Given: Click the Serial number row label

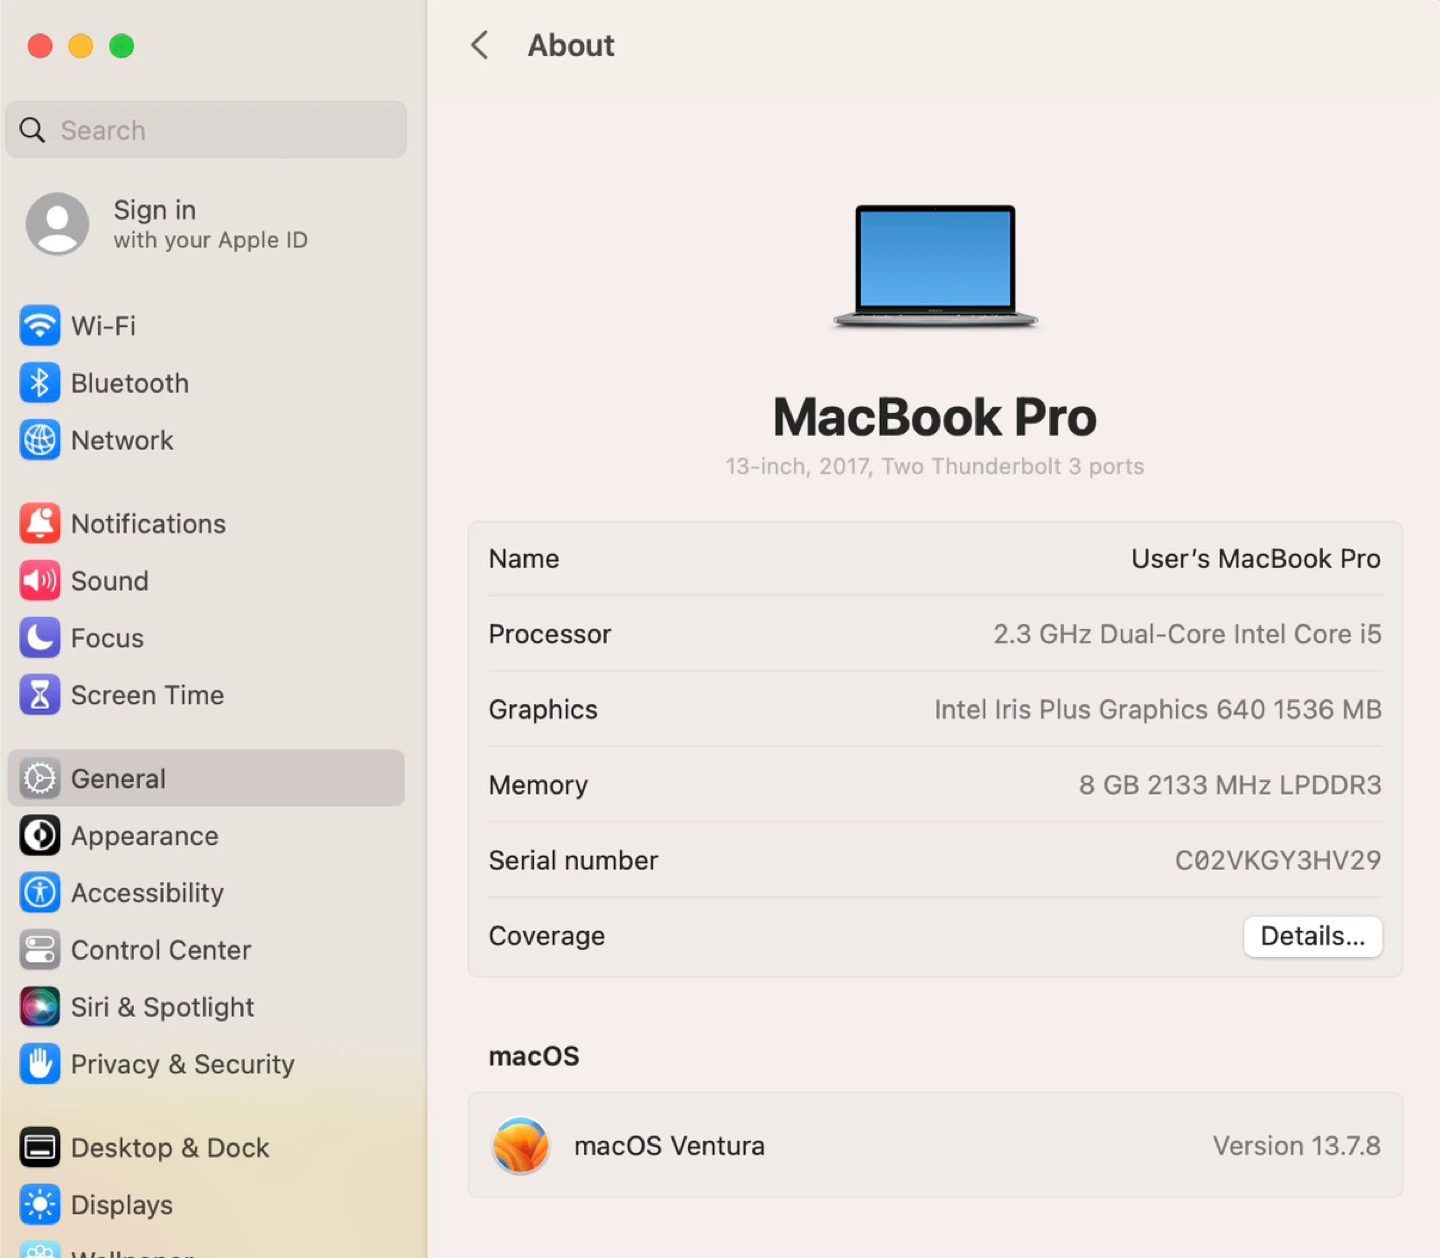Looking at the screenshot, I should [x=573, y=860].
